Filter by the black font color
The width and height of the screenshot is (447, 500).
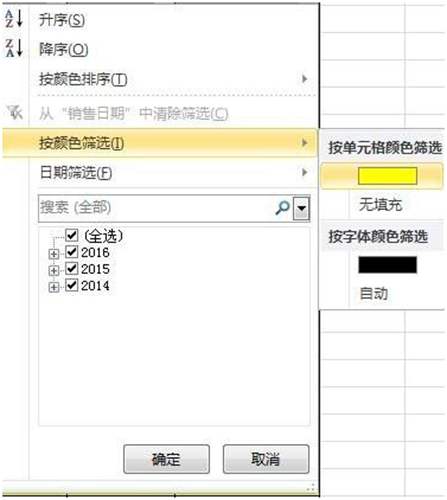tap(387, 265)
